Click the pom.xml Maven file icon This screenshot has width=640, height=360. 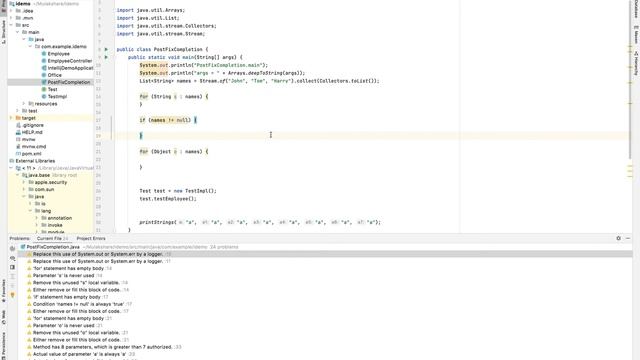[18, 154]
